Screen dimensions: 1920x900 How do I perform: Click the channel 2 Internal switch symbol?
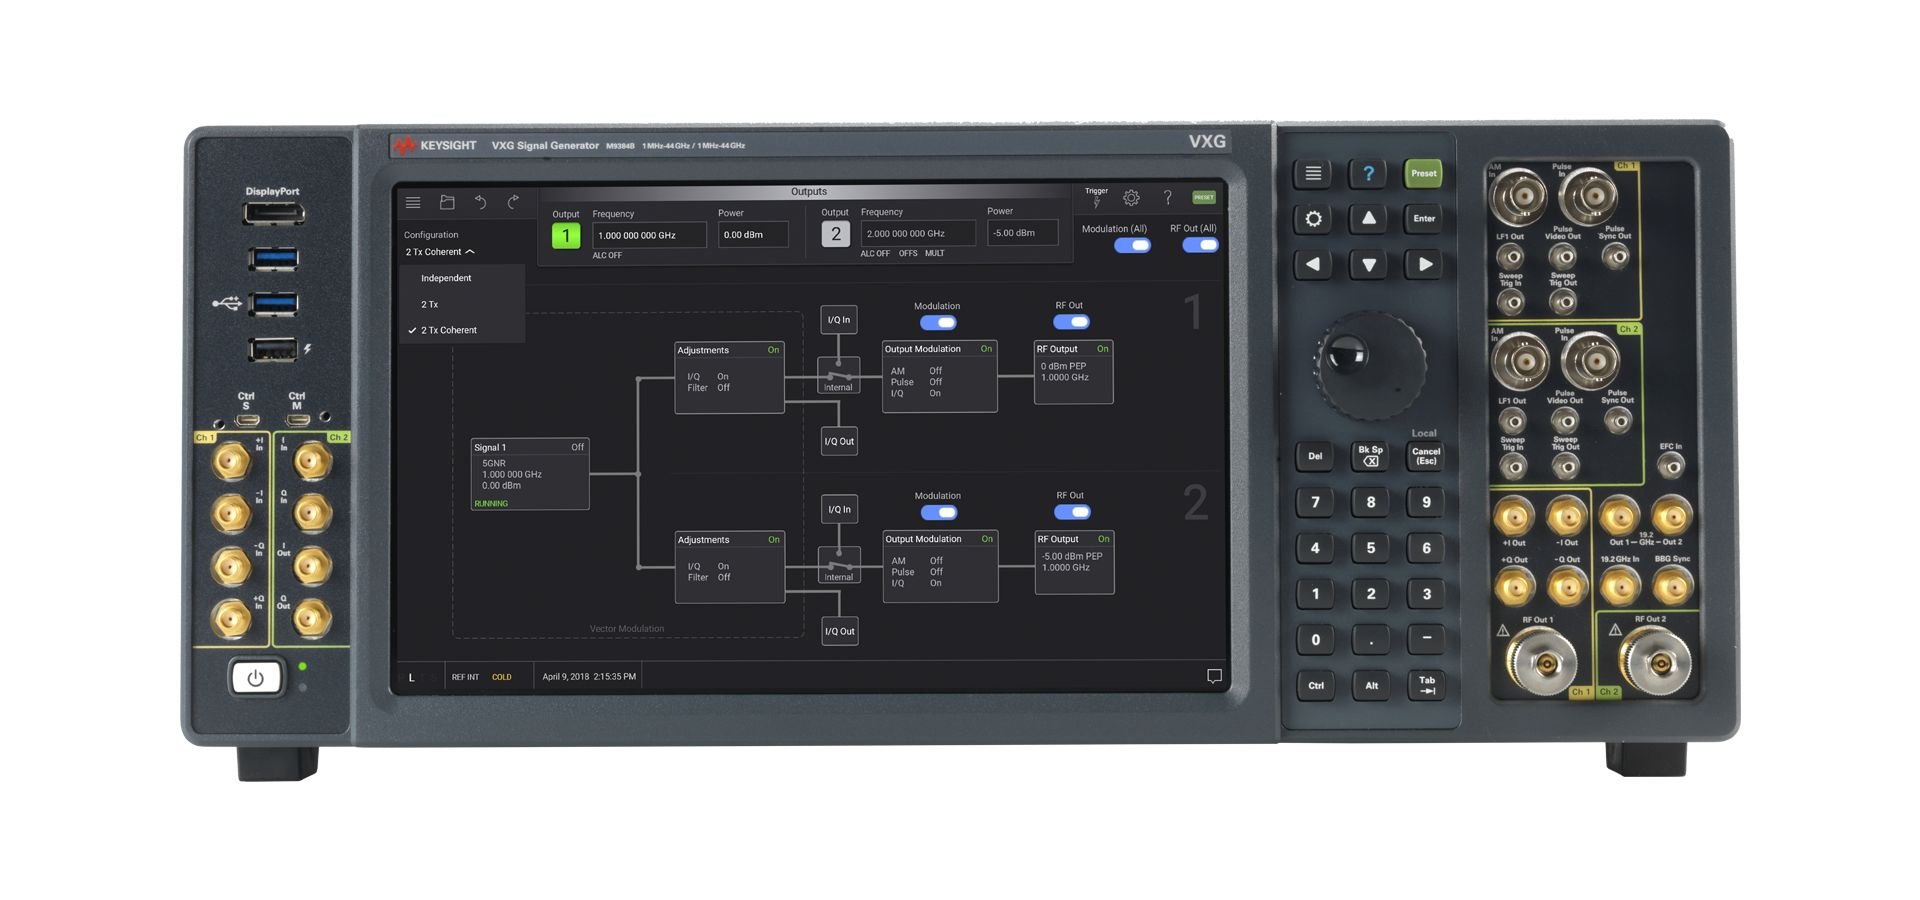coord(839,565)
